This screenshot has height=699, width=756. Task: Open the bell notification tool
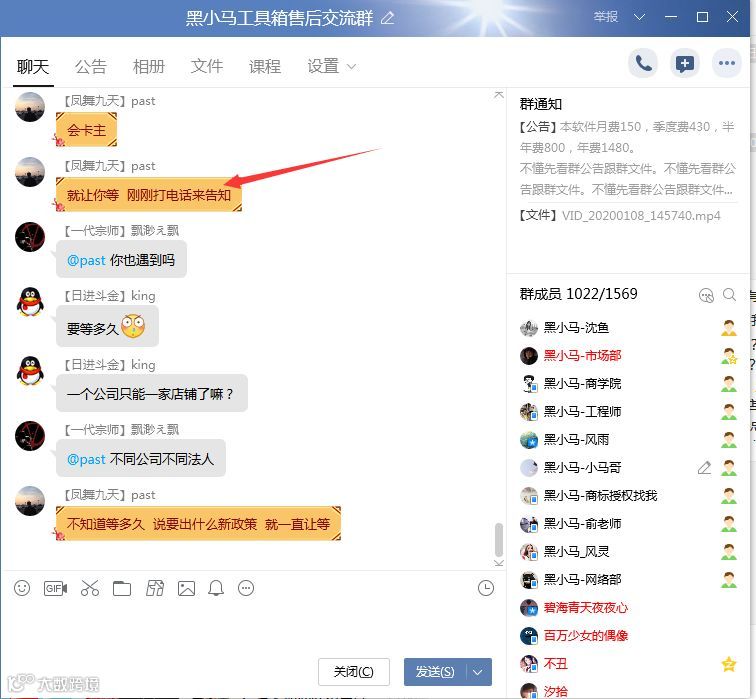click(x=216, y=588)
